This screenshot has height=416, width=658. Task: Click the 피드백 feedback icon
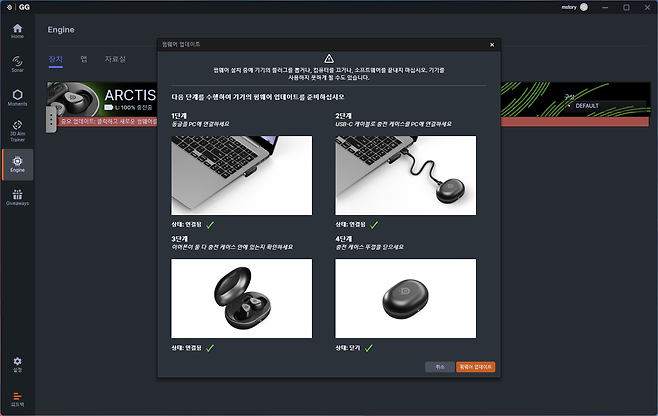tap(17, 397)
